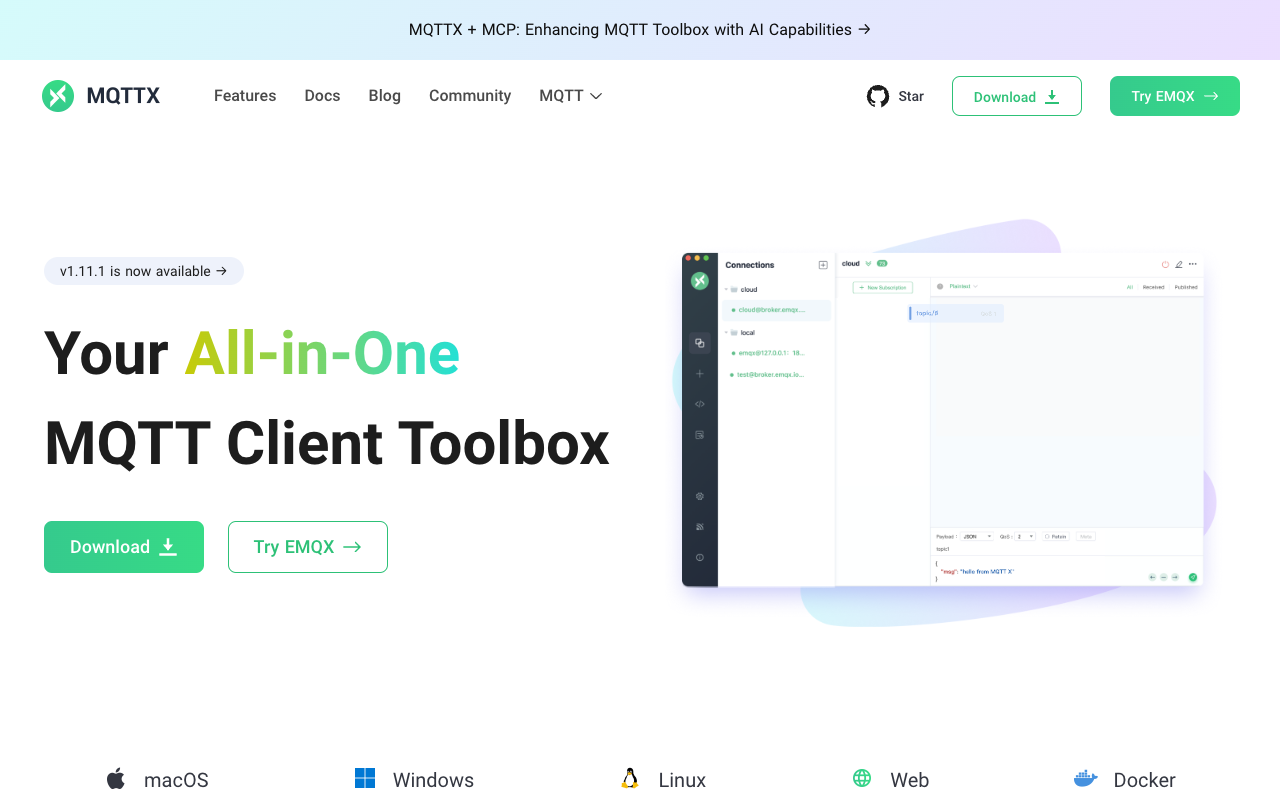Image resolution: width=1280 pixels, height=800 pixels.
Task: Open the MQTTX app screenshot preview
Action: tap(943, 419)
